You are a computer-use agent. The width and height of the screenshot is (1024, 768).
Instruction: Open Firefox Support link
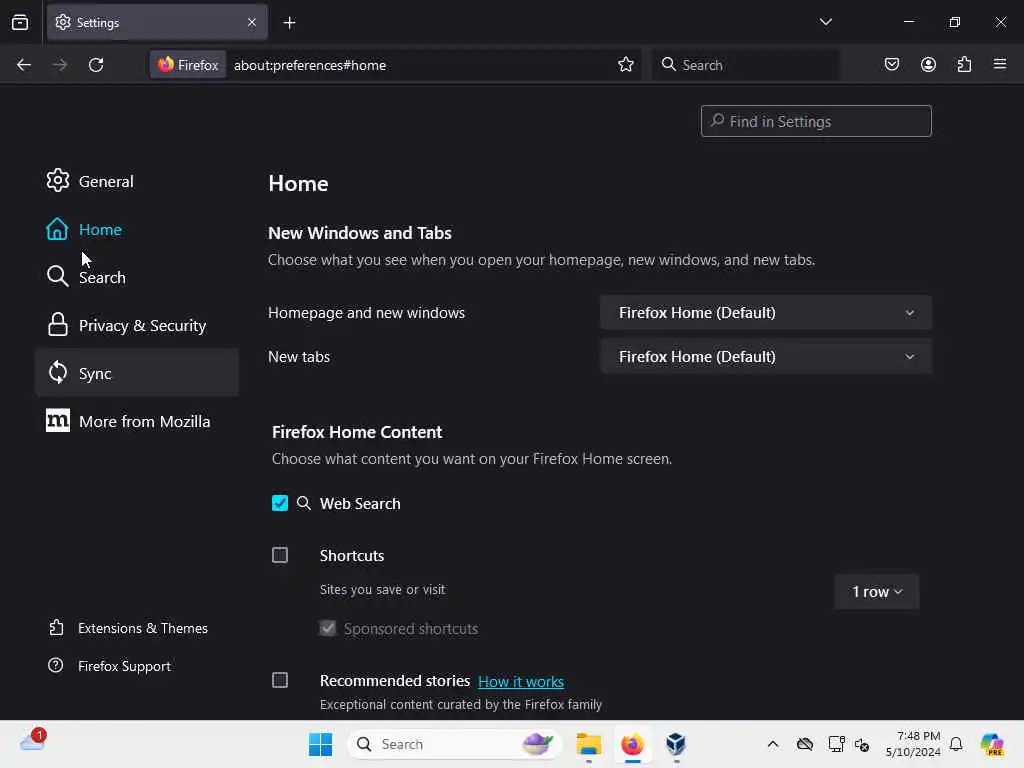pyautogui.click(x=110, y=665)
